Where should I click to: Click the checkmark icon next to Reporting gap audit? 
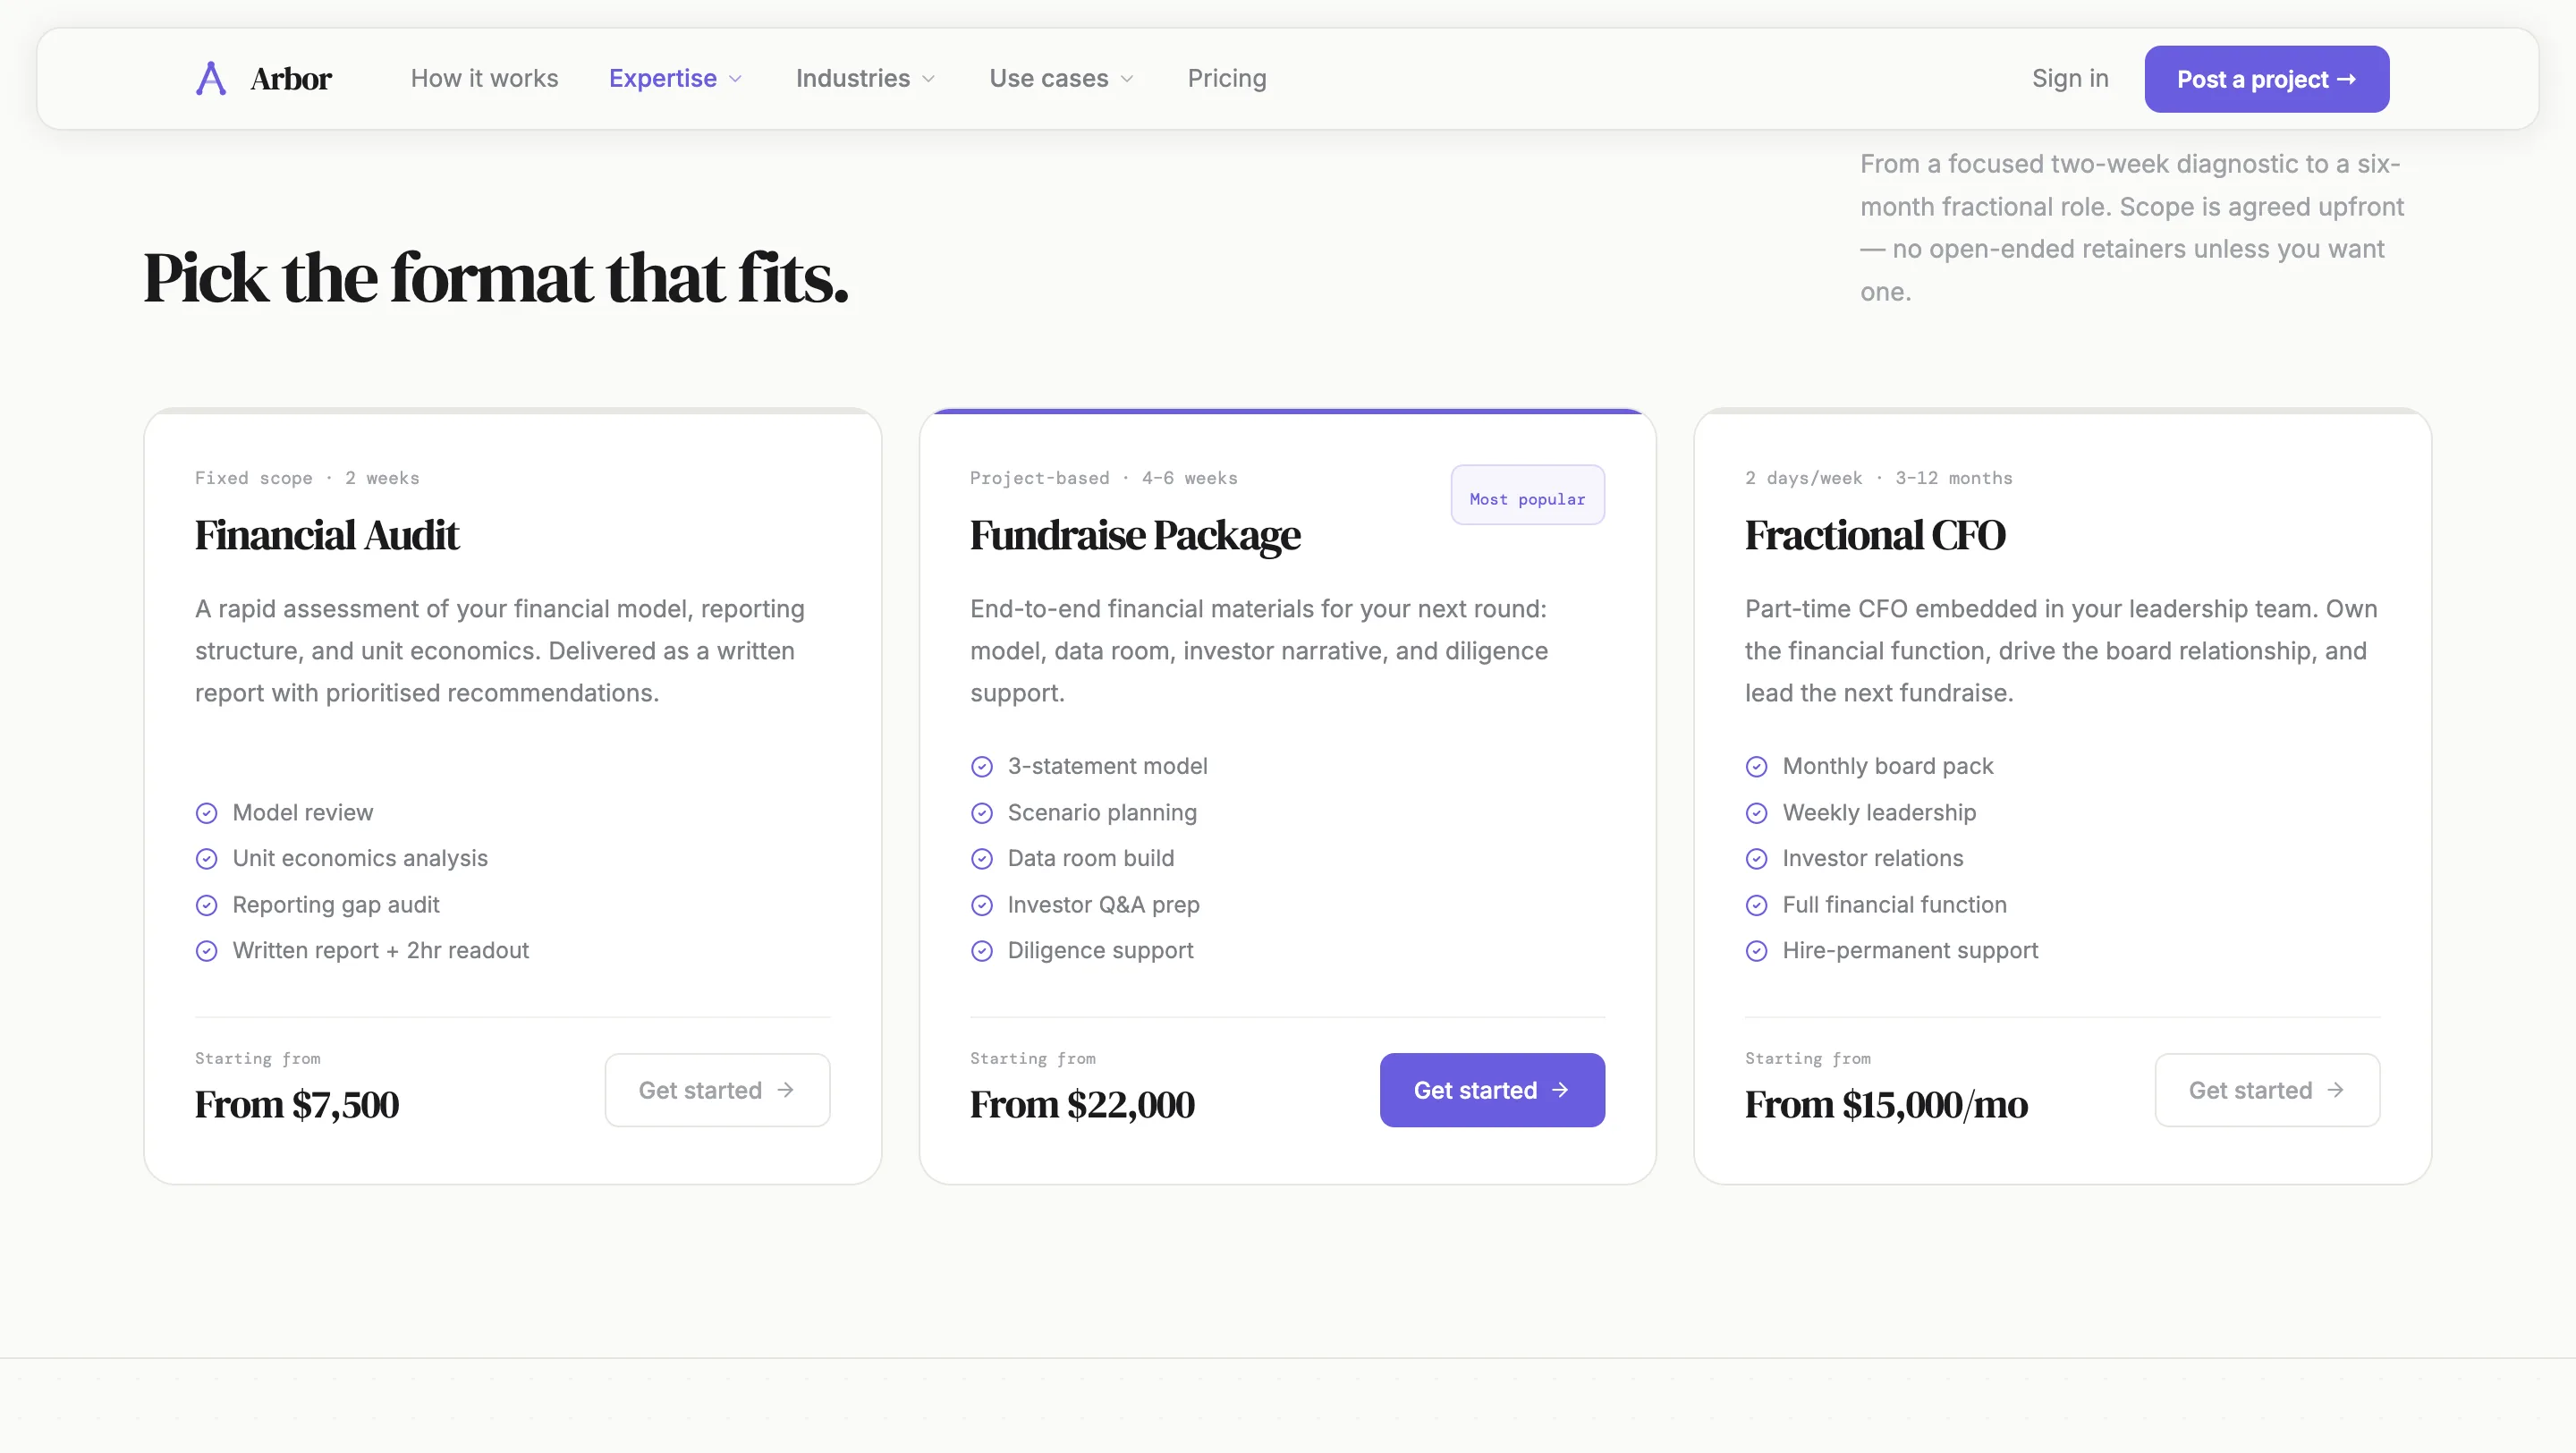pyautogui.click(x=207, y=905)
